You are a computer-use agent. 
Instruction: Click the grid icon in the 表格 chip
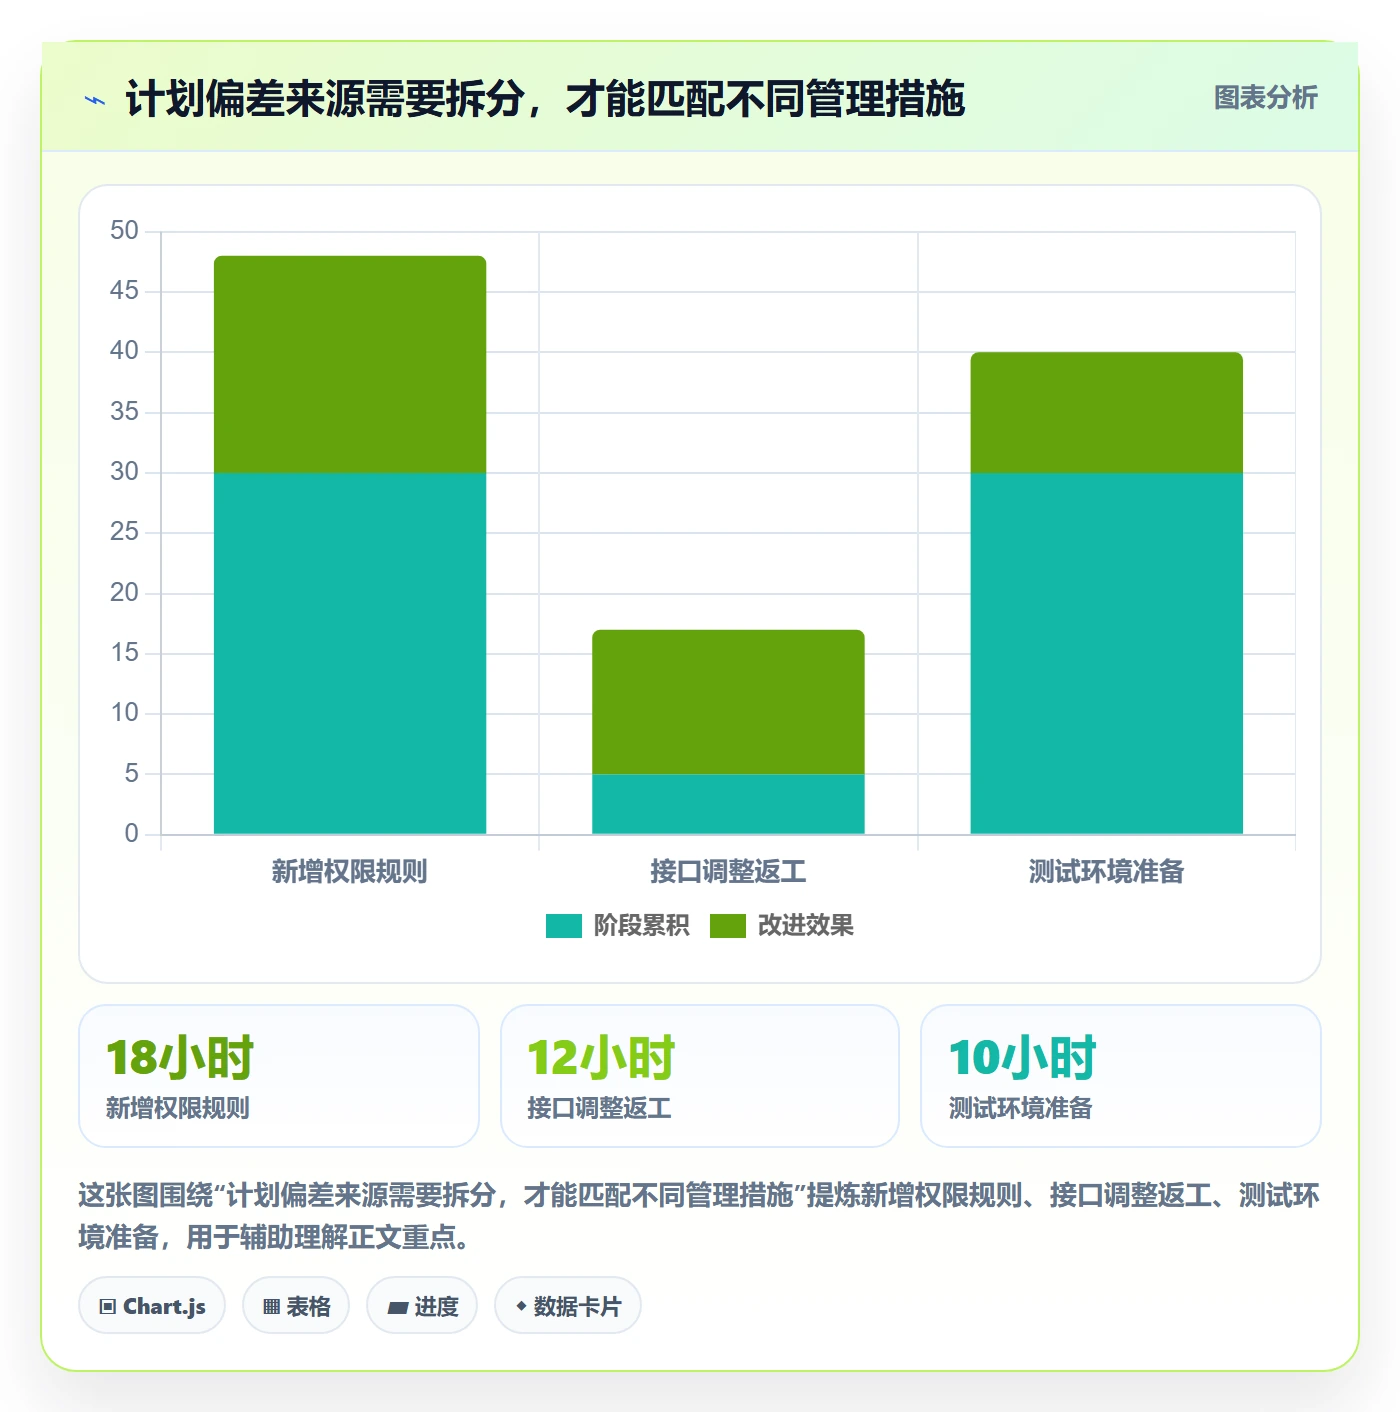pos(271,1307)
